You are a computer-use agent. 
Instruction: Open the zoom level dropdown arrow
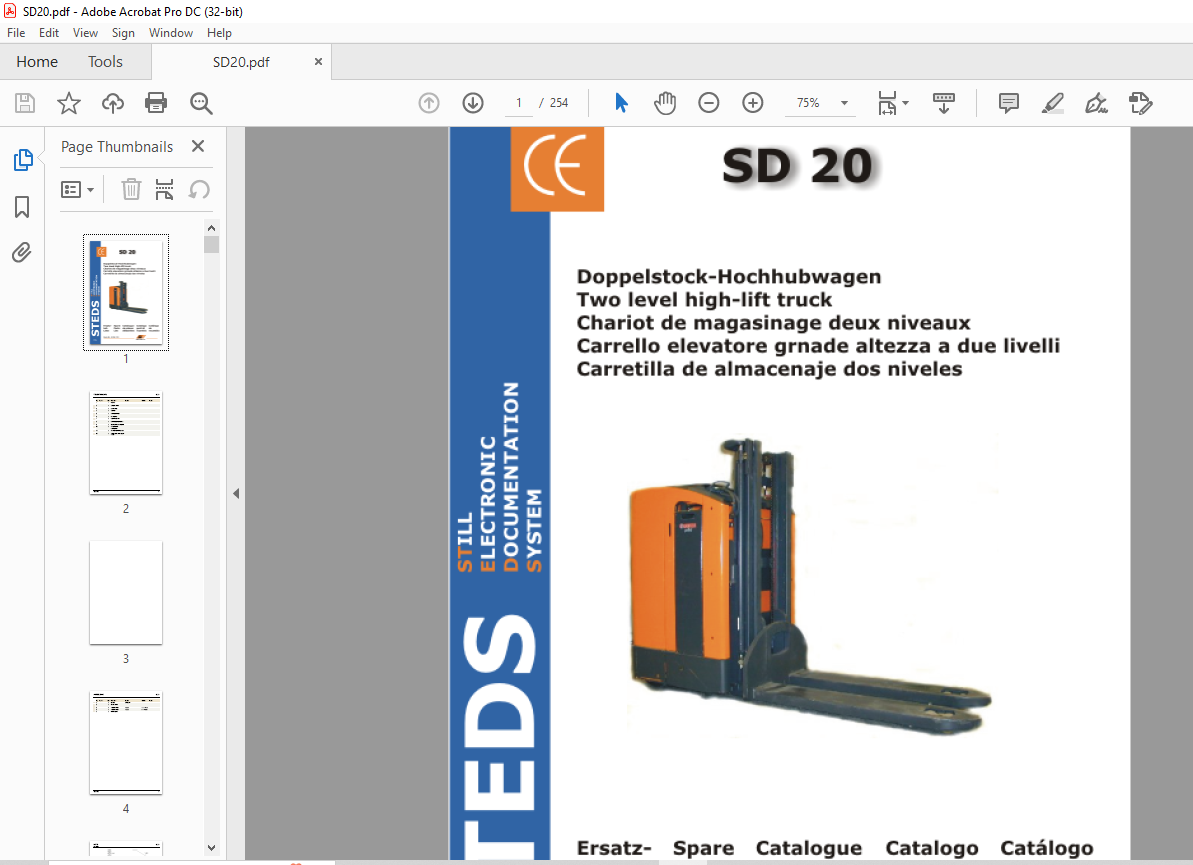pyautogui.click(x=844, y=103)
